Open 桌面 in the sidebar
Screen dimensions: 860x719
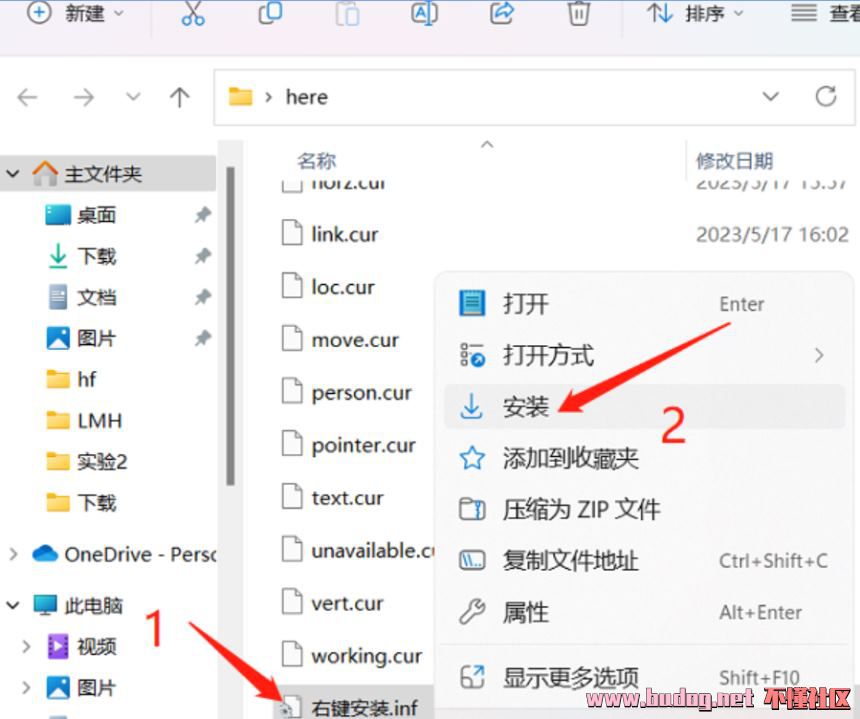point(97,215)
